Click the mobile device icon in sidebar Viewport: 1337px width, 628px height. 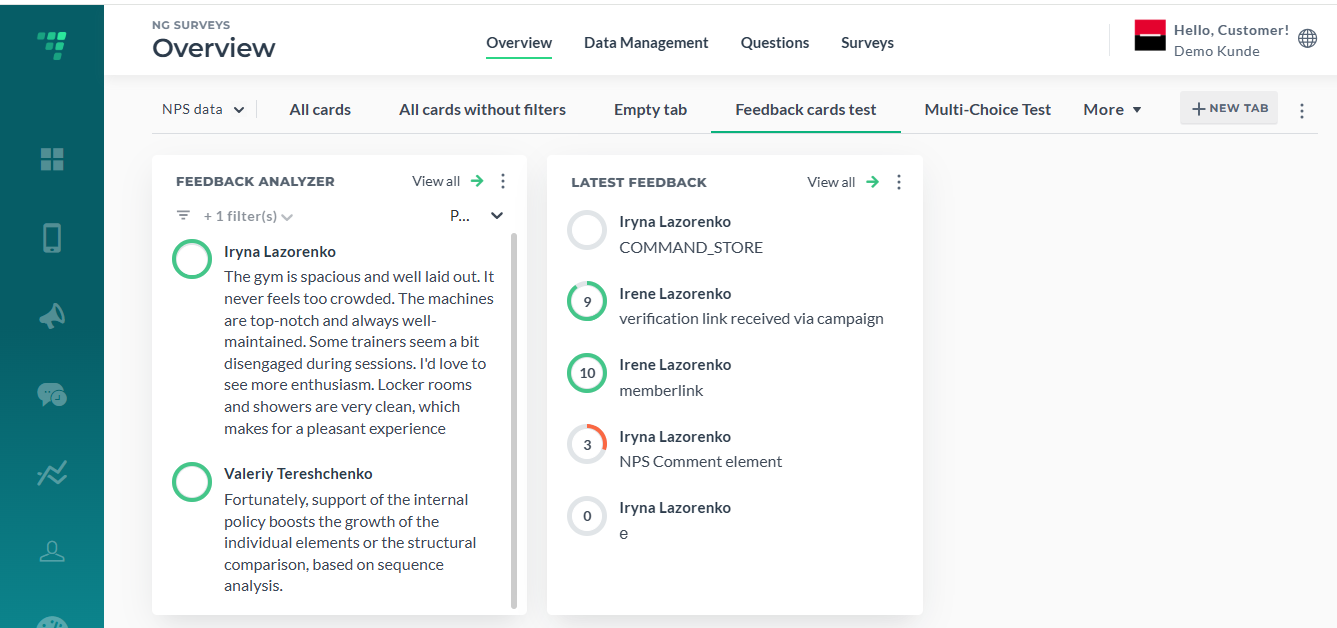[52, 238]
